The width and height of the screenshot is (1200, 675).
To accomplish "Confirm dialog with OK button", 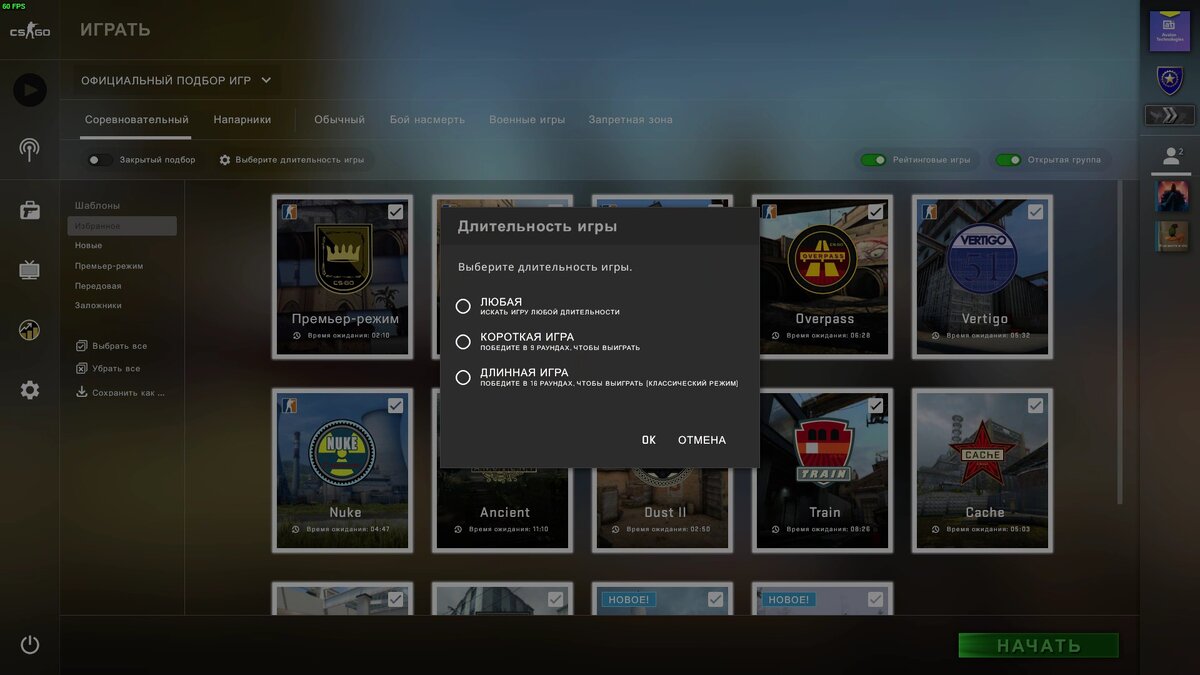I will (649, 440).
